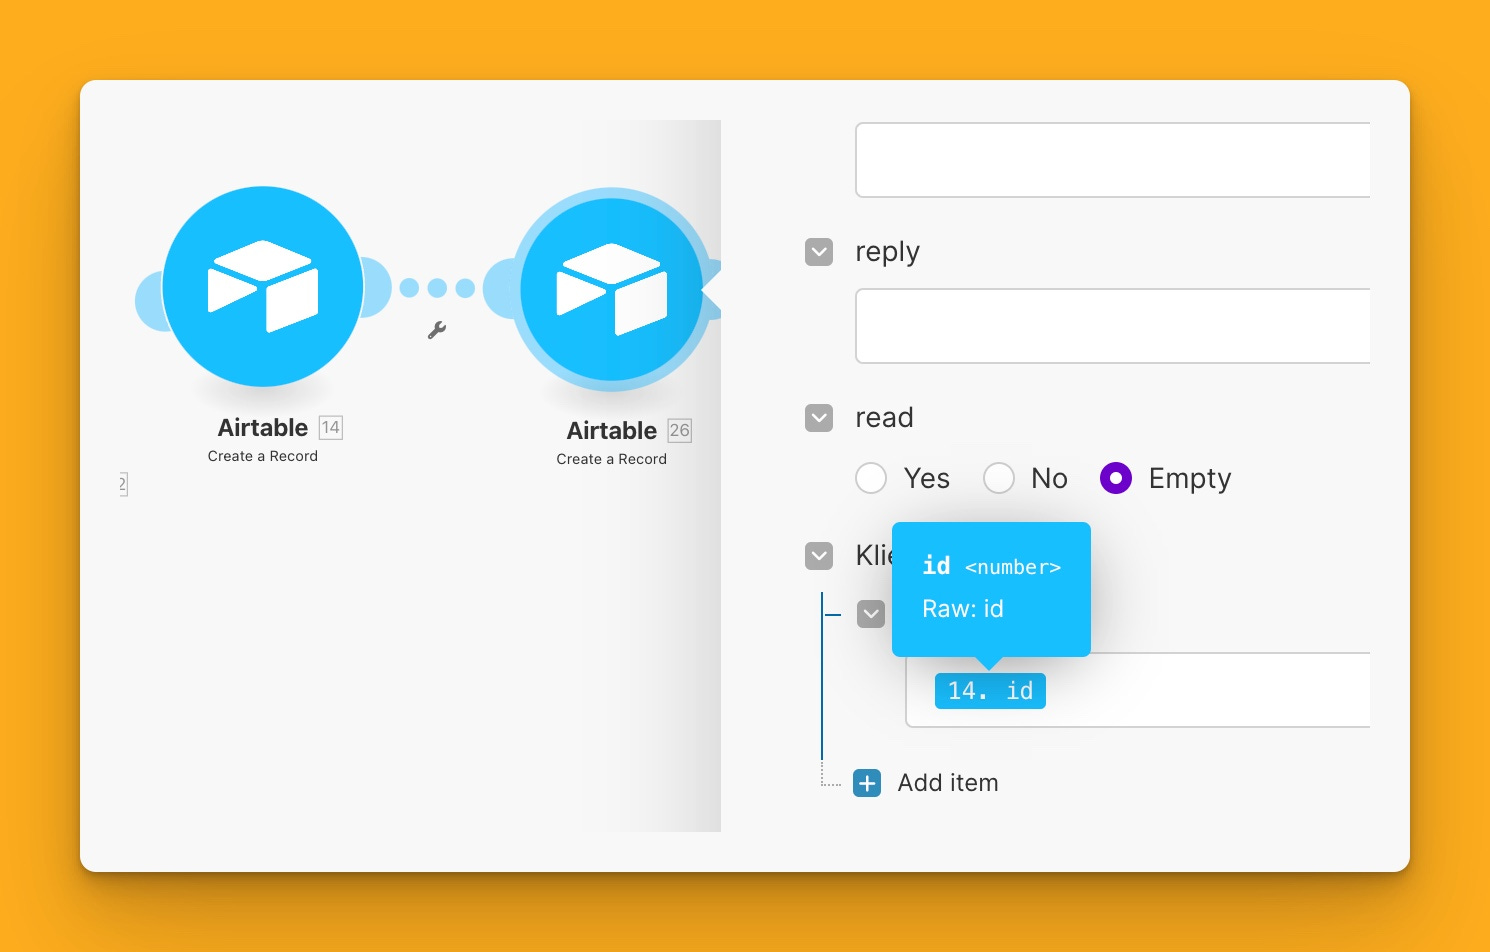Click the Add item plus icon
The image size is (1490, 952).
pyautogui.click(x=867, y=783)
